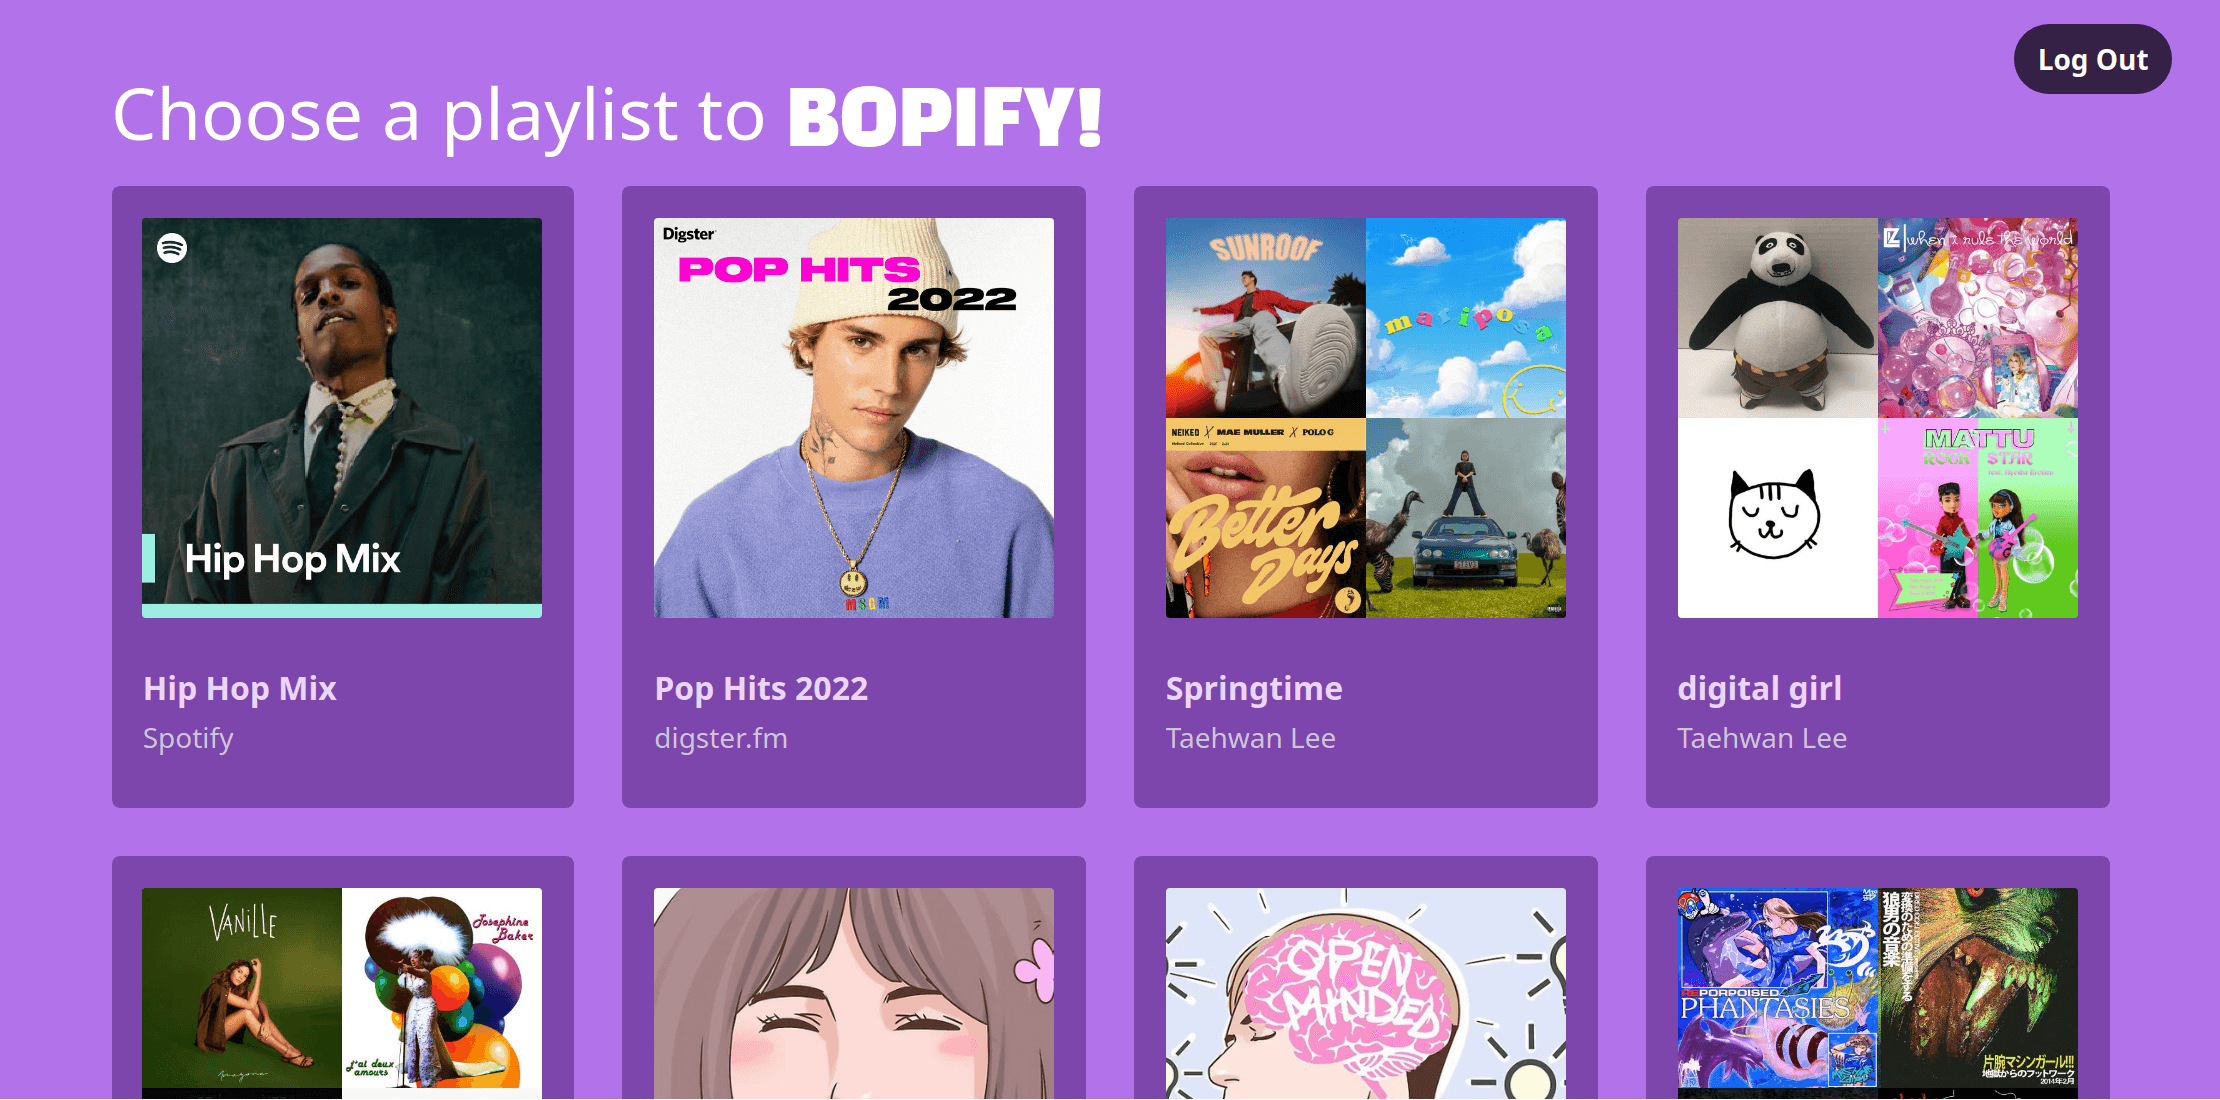Viewport: 2220px width, 1100px height.
Task: Click the Taehwan Lee owner name under Springtime
Action: click(x=1250, y=738)
